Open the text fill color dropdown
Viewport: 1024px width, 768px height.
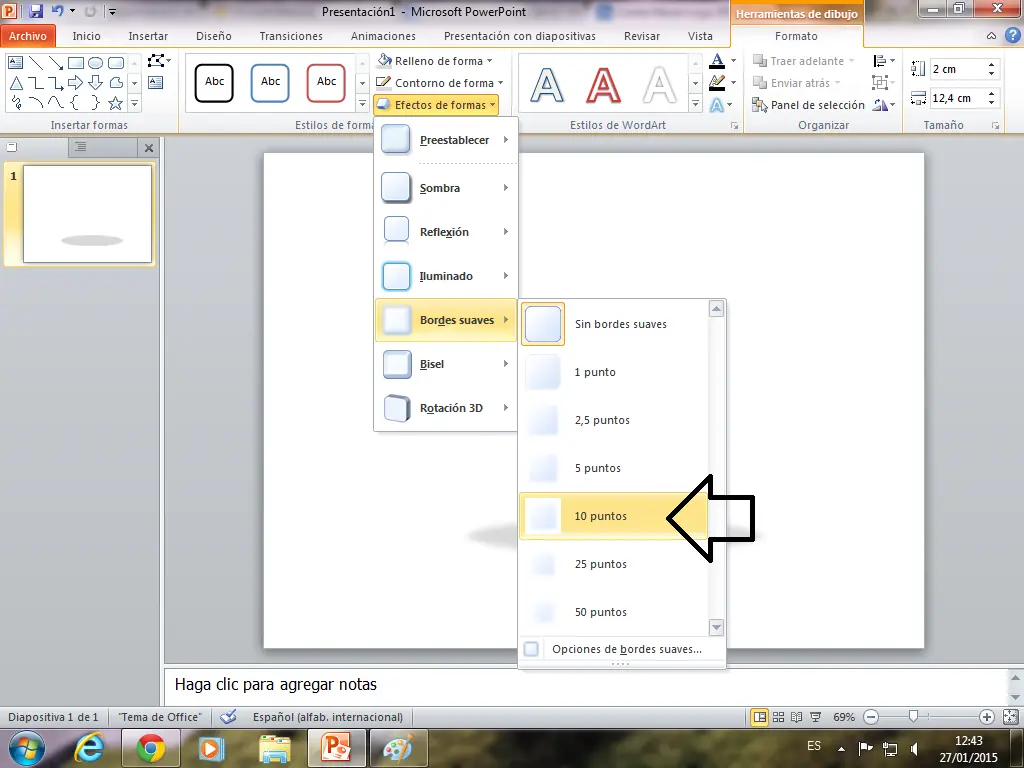click(x=733, y=61)
